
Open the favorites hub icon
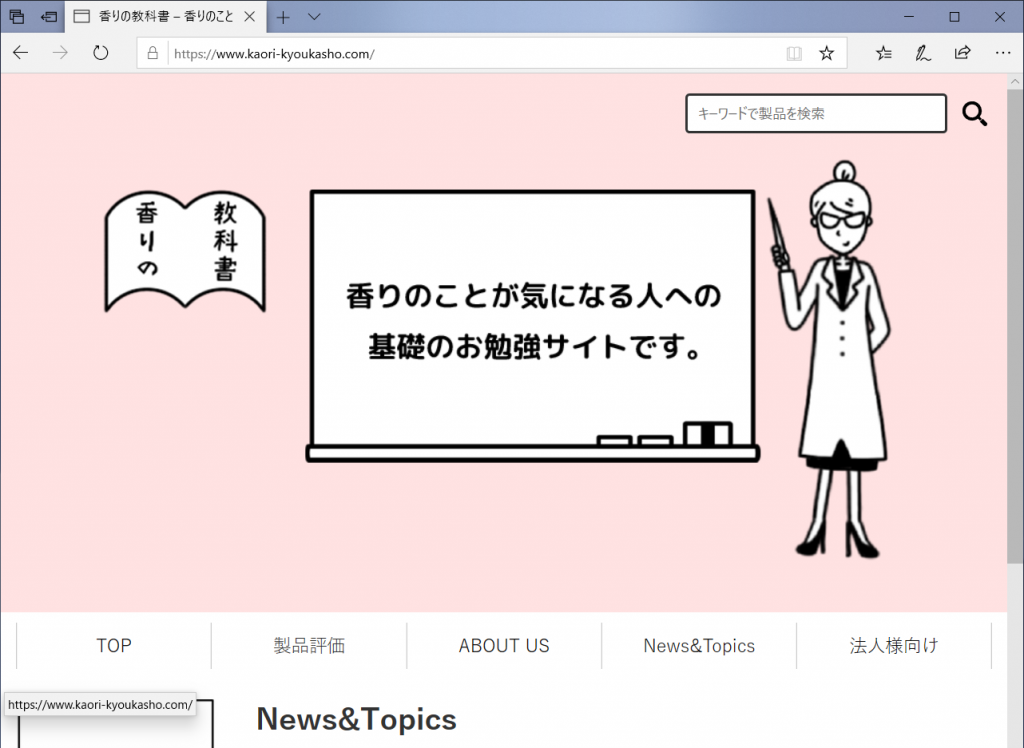coord(884,53)
